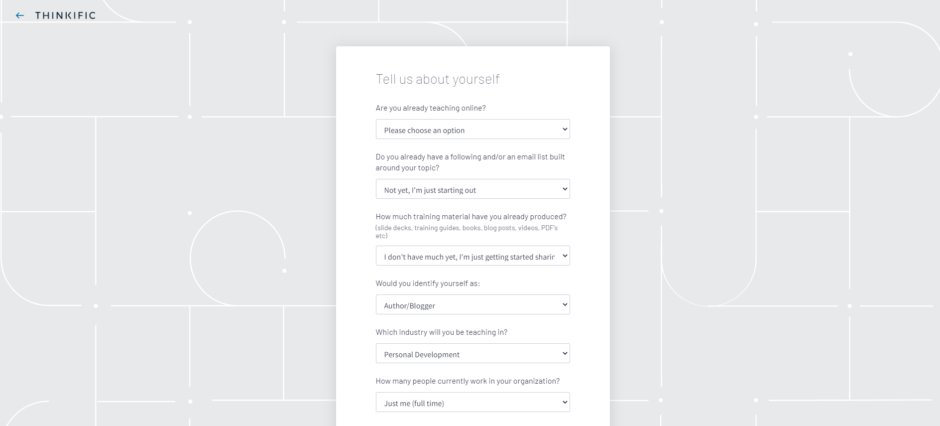Click the Thinkific logo
The width and height of the screenshot is (940, 426).
65,16
